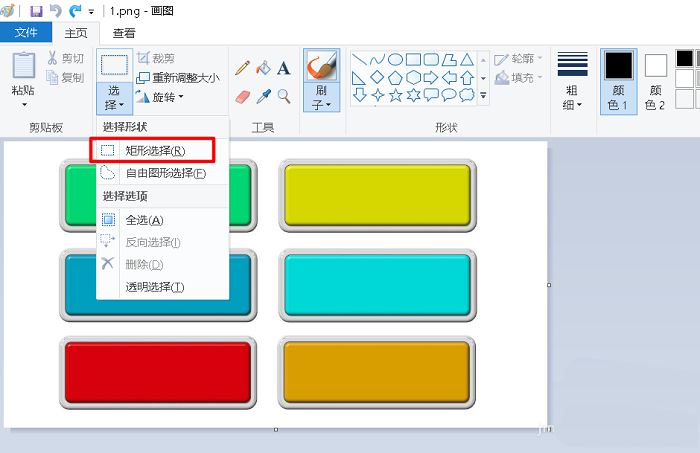This screenshot has height=453, width=700.
Task: Select the Color picker eyedropper tool
Action: pyautogui.click(x=263, y=96)
